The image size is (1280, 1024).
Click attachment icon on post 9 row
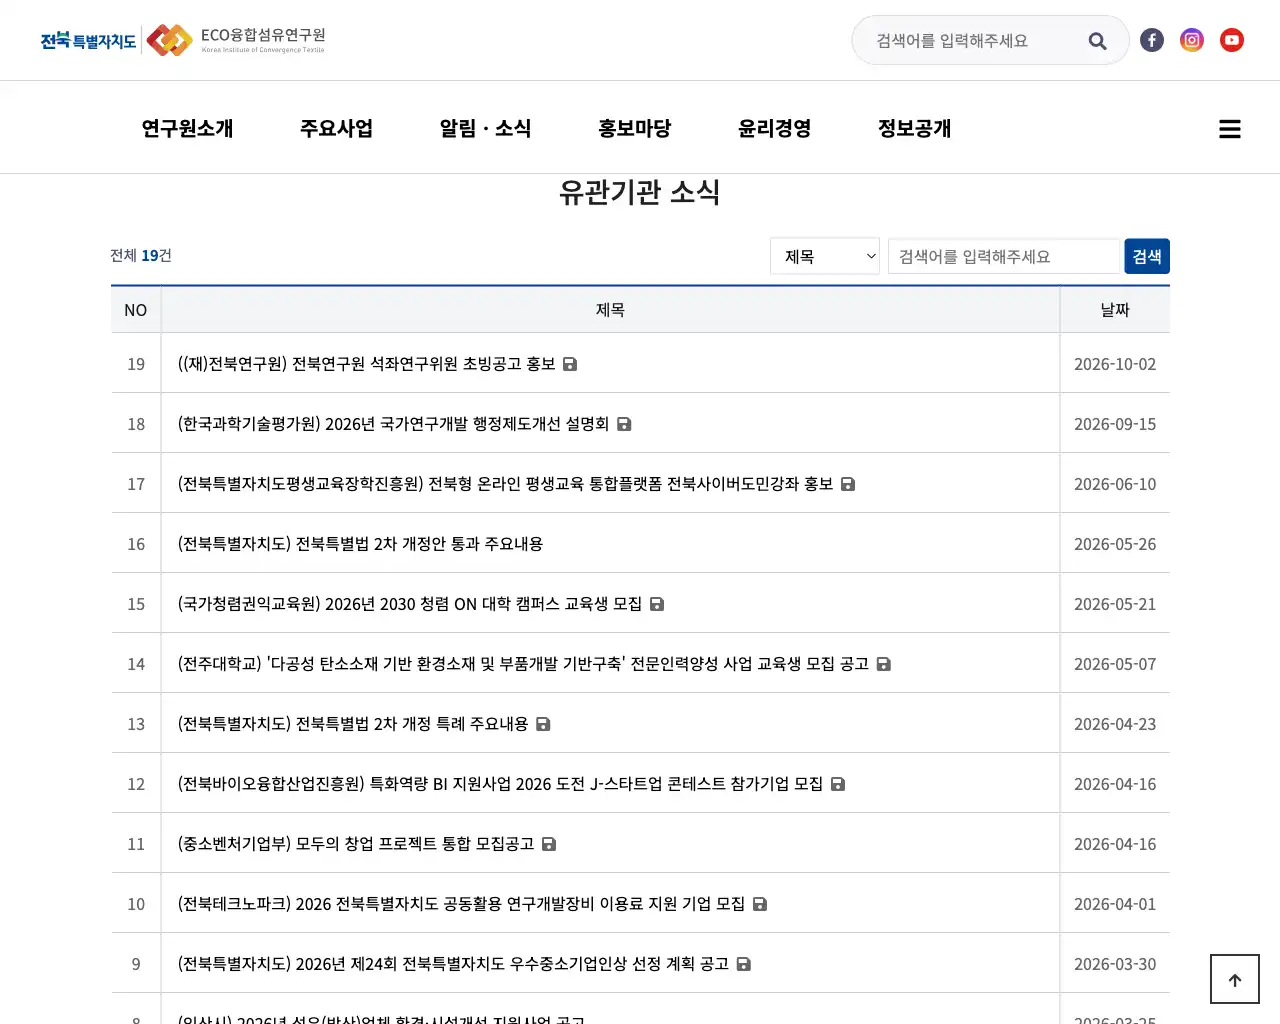pyautogui.click(x=744, y=964)
